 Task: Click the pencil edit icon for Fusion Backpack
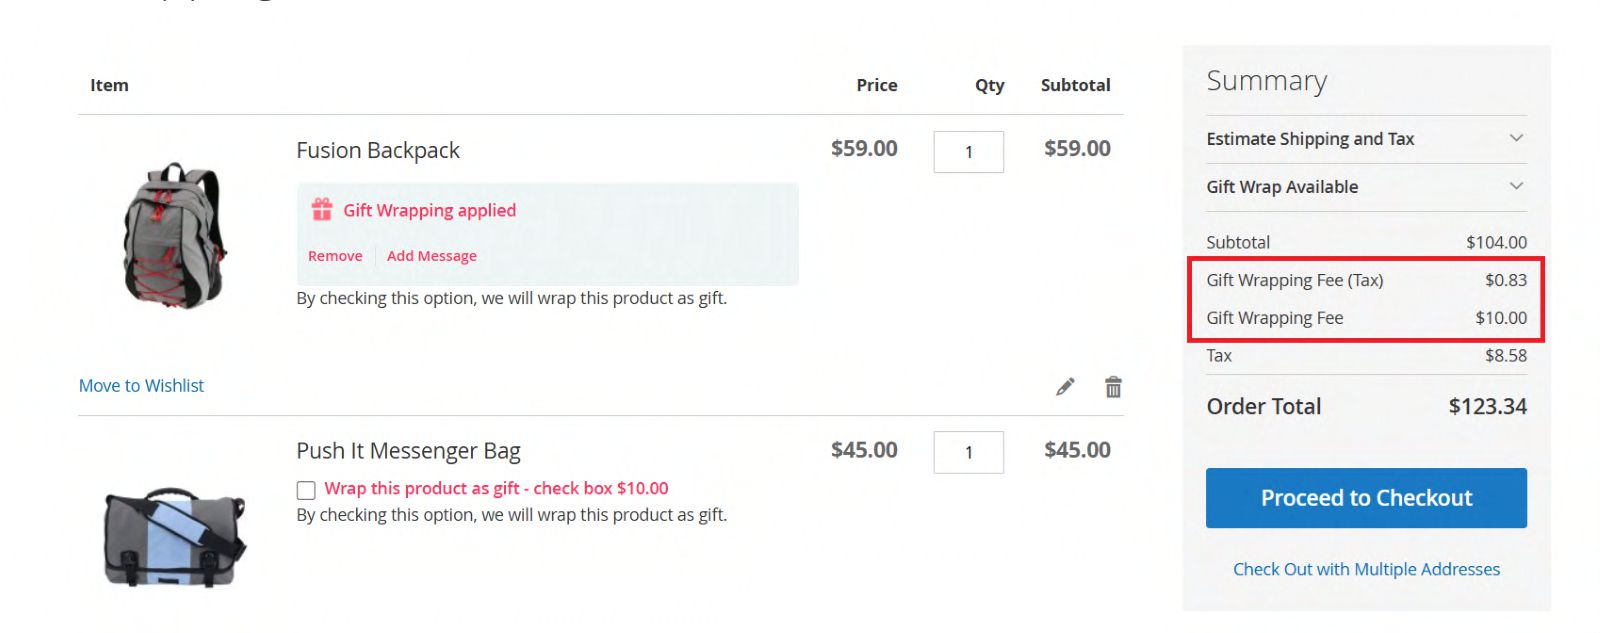(x=1065, y=387)
